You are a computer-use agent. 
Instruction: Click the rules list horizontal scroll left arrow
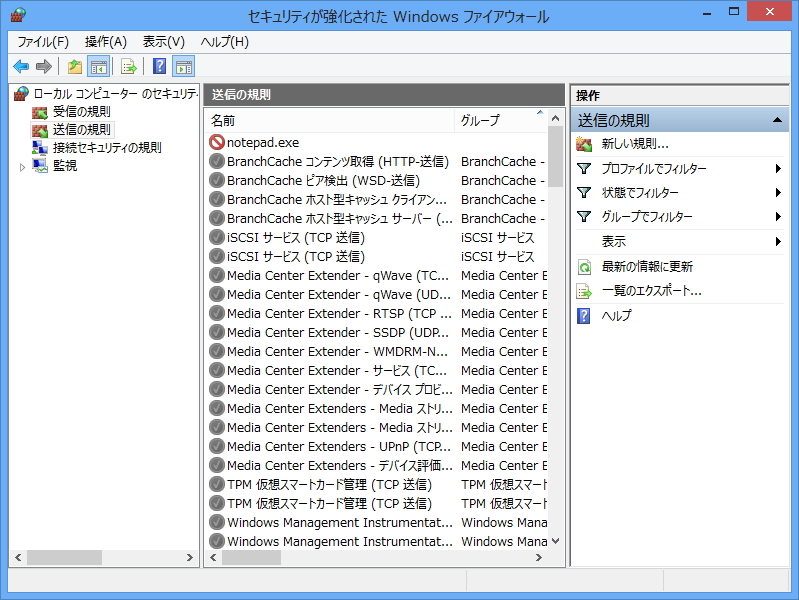pos(214,558)
